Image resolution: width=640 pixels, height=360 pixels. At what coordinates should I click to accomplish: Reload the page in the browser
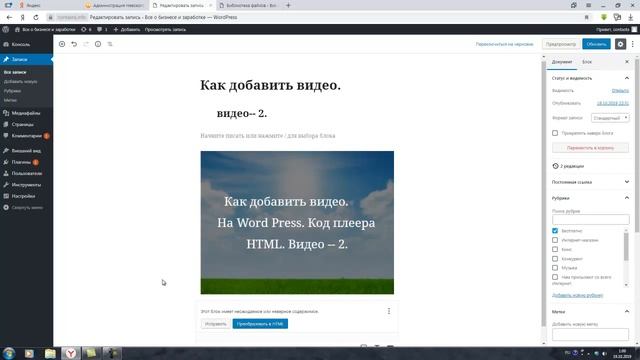pos(36,17)
